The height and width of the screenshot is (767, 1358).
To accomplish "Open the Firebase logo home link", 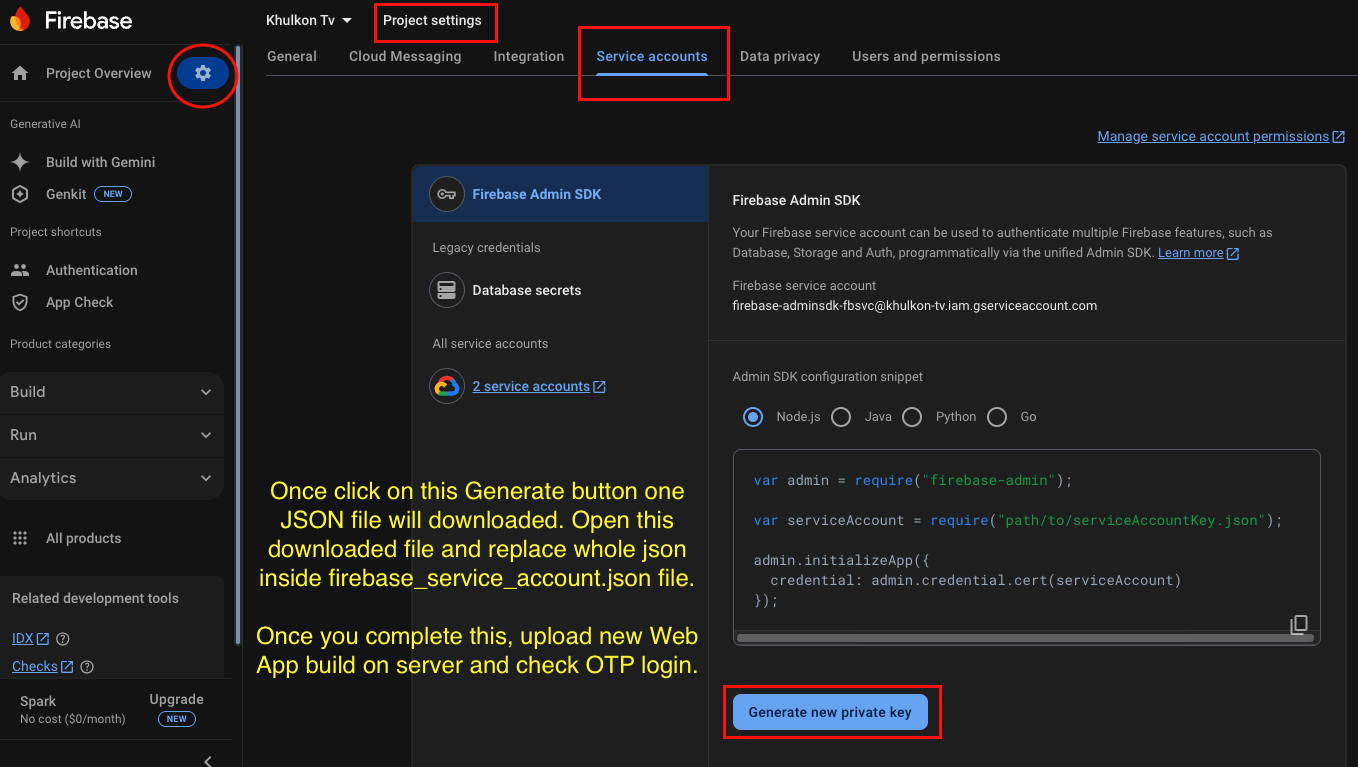I will pos(70,20).
